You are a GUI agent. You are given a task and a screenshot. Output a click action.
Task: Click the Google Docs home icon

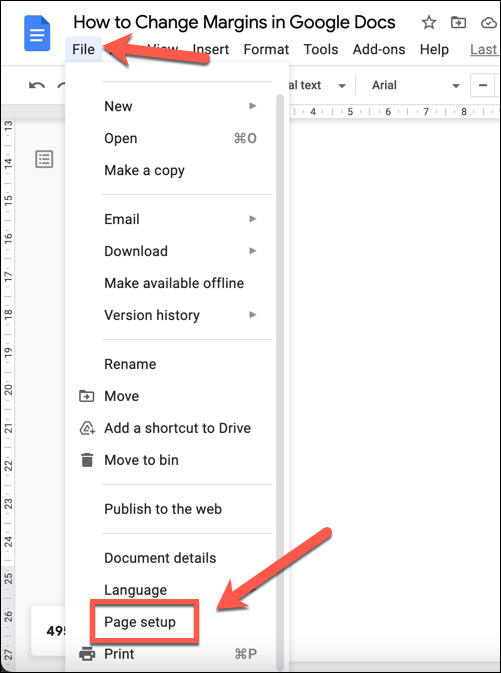click(37, 33)
